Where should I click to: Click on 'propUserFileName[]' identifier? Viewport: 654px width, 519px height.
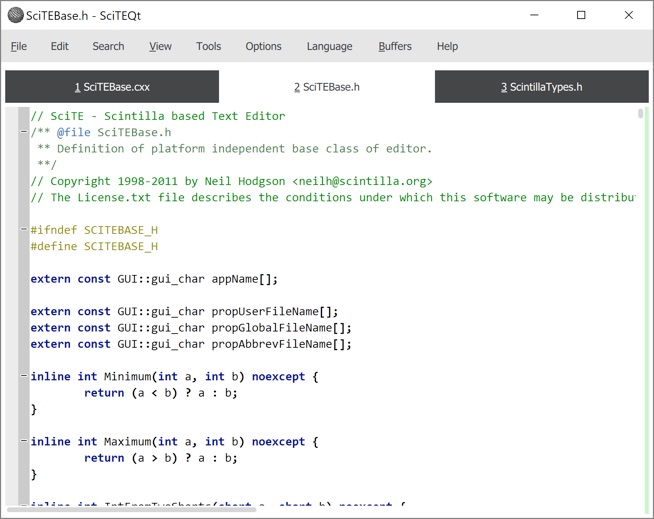tap(272, 312)
